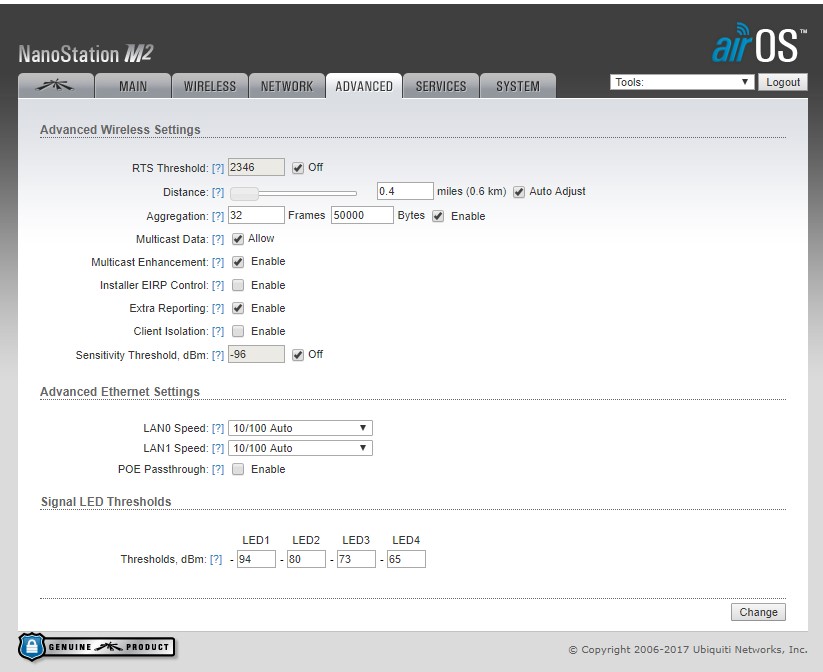Click the Advanced Ethernet Settings heading
This screenshot has height=672, width=823.
point(120,392)
